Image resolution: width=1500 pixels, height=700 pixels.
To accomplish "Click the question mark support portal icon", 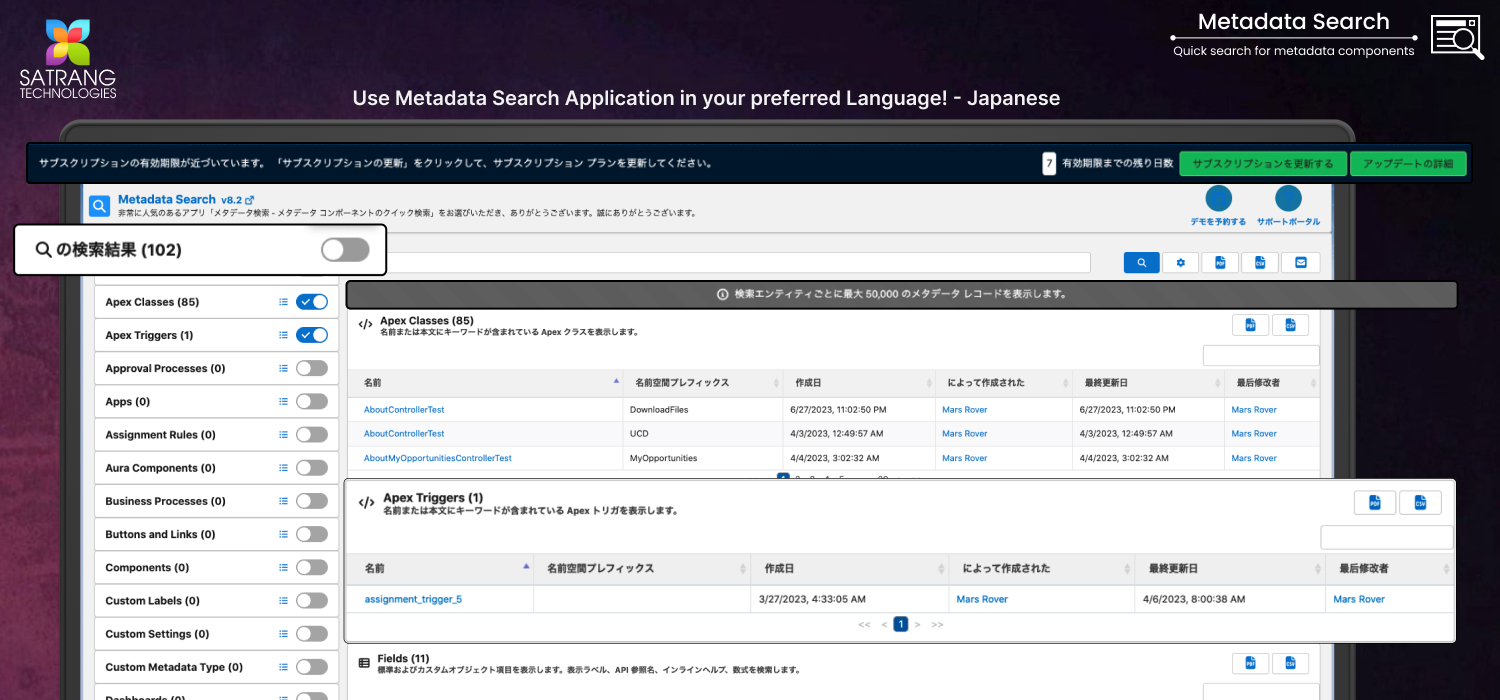I will pos(1289,198).
